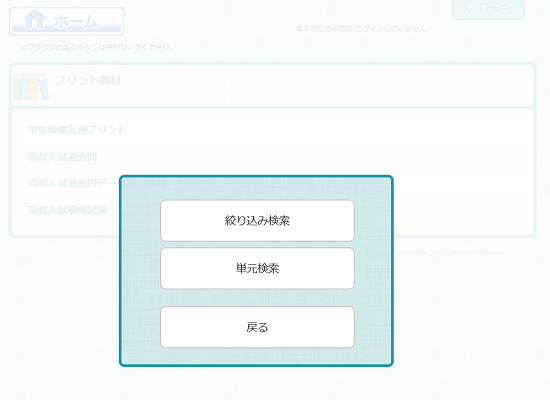The width and height of the screenshot is (550, 400).
Task: Click the green book in books icon
Action: (x=17, y=87)
